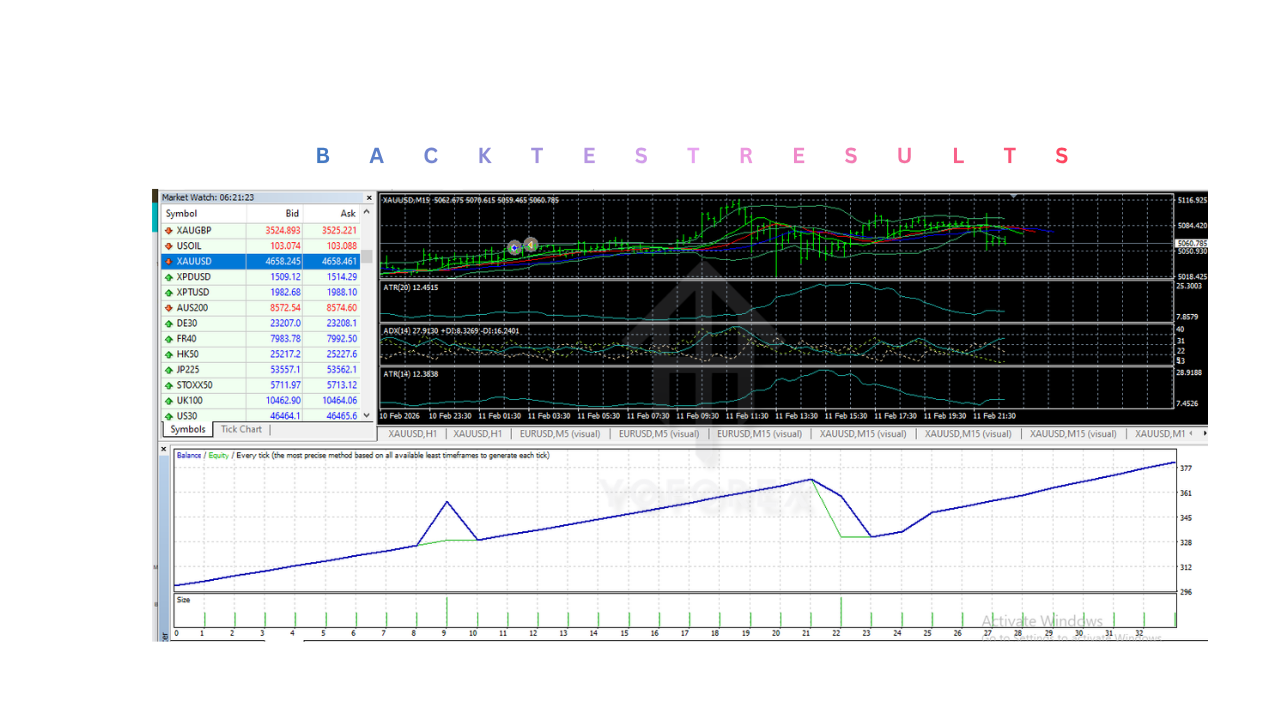Click the green up-arrow icon beside DE30
Image resolution: width=1280 pixels, height=720 pixels.
(x=167, y=323)
